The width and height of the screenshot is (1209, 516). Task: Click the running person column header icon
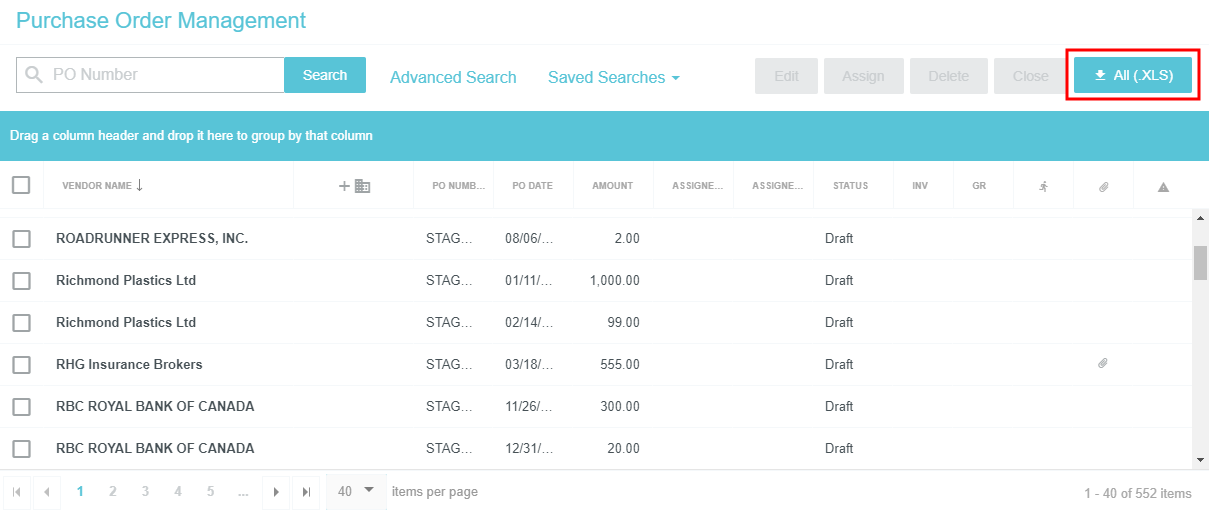[1043, 186]
